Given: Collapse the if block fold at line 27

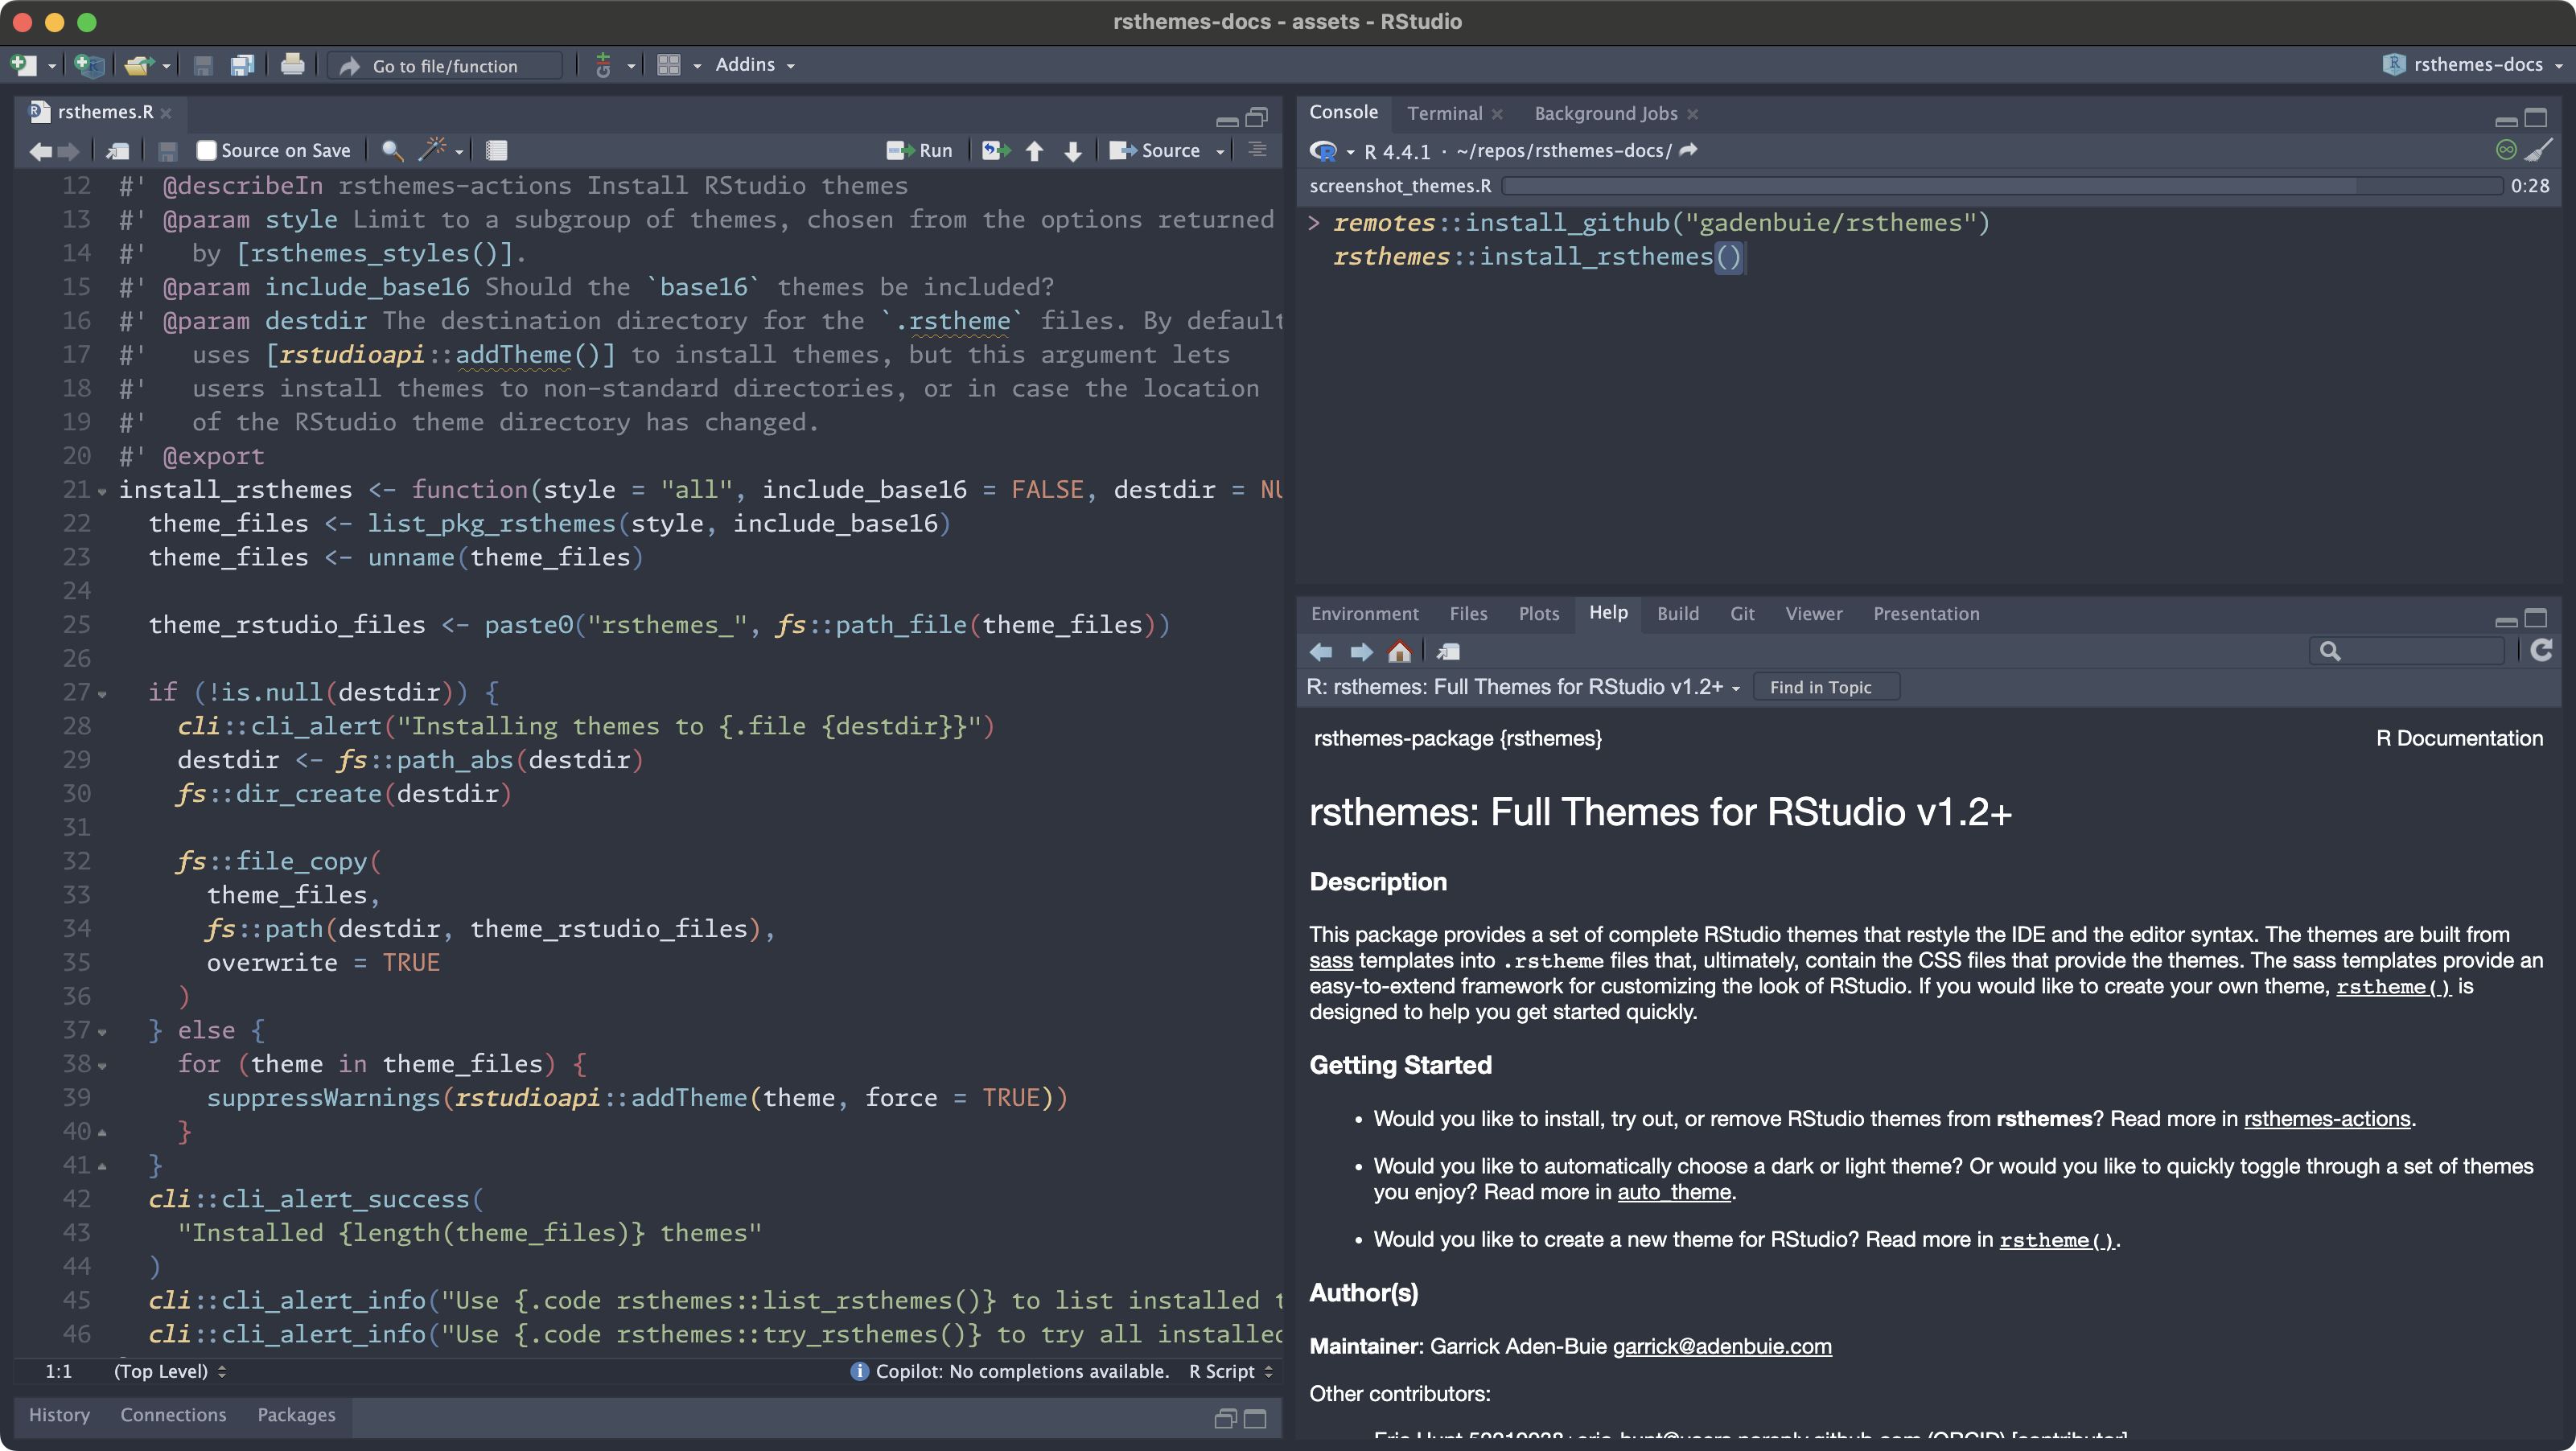Looking at the screenshot, I should (x=102, y=694).
